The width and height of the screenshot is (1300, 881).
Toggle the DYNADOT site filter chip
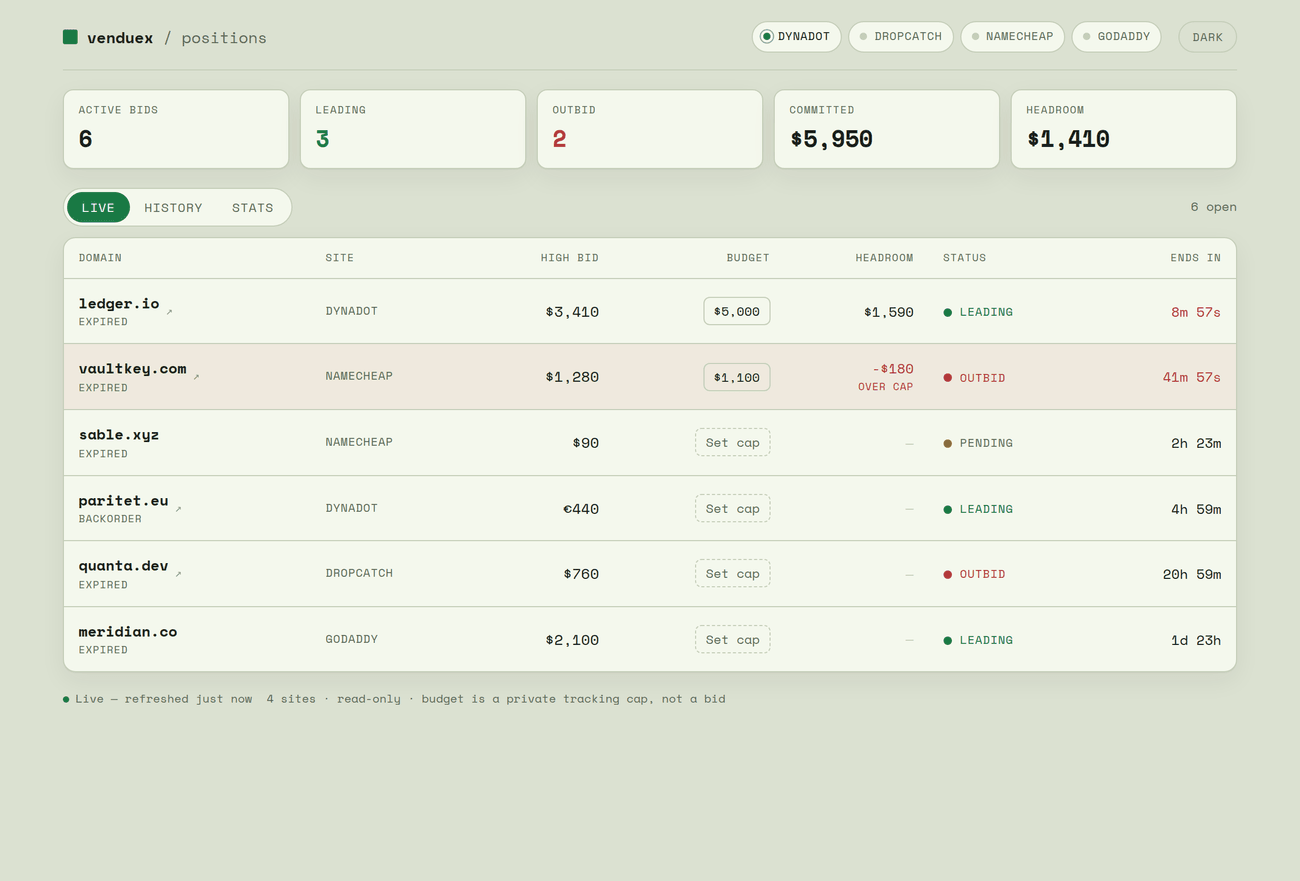click(x=796, y=37)
